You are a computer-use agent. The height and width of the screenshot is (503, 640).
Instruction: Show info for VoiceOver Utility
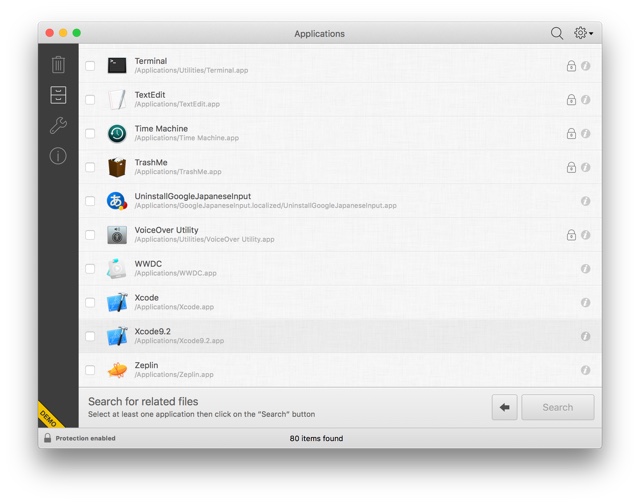tap(585, 235)
